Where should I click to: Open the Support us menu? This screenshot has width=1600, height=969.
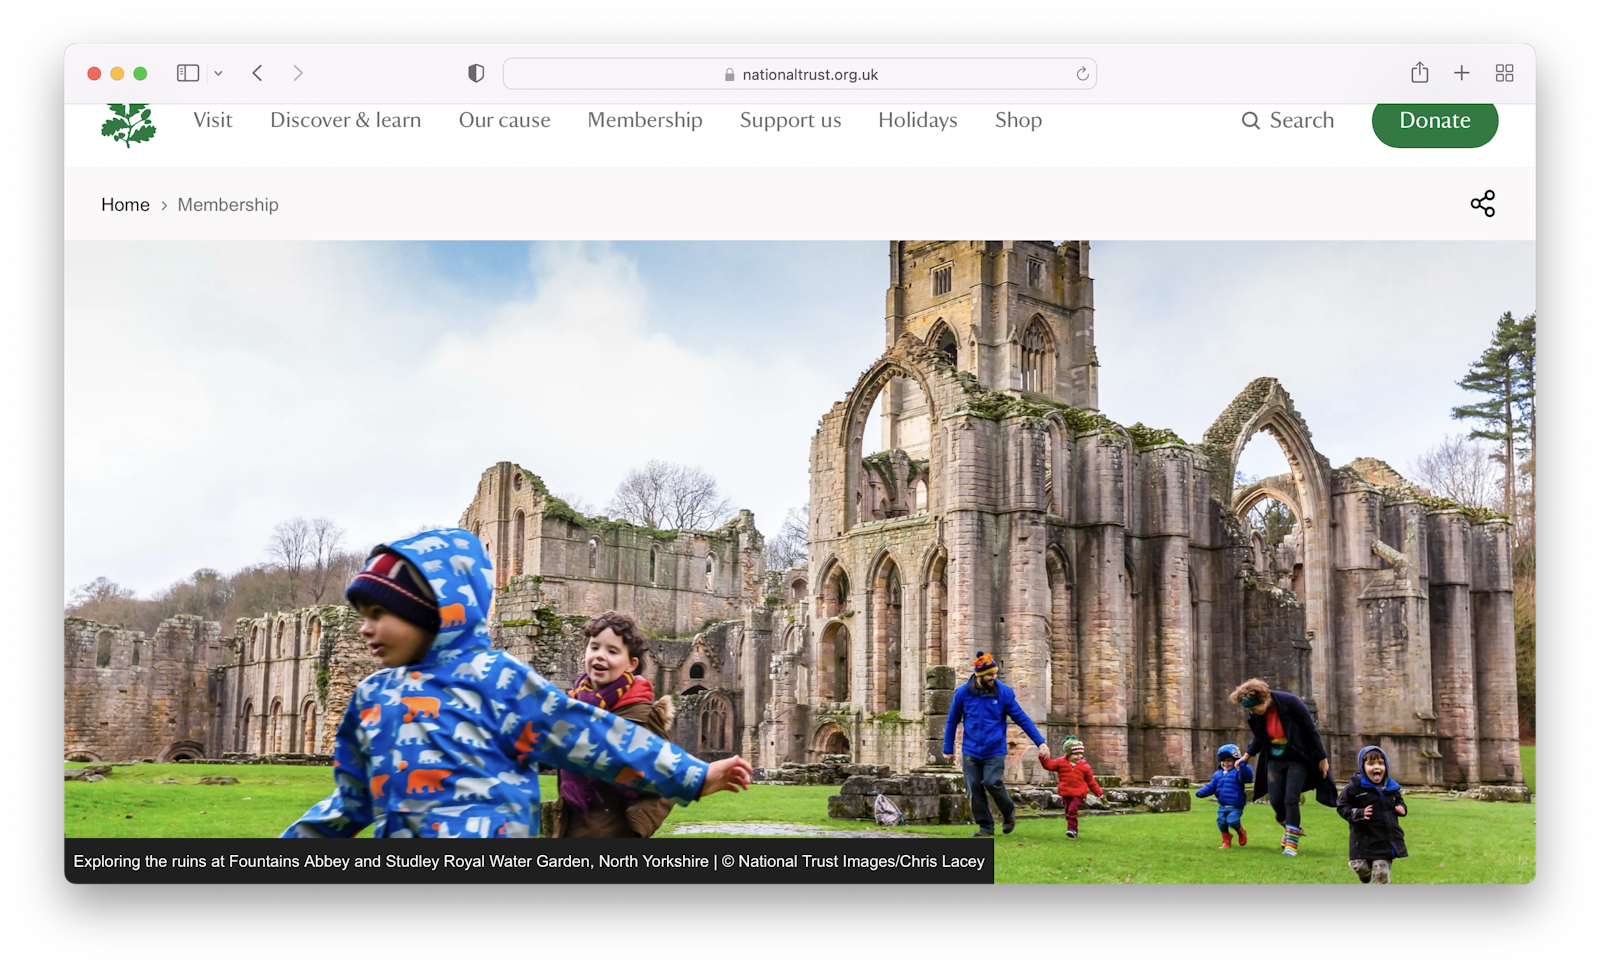790,120
